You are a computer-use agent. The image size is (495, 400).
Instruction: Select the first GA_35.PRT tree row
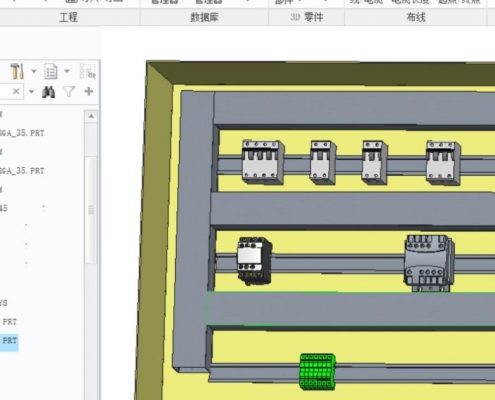pyautogui.click(x=22, y=133)
